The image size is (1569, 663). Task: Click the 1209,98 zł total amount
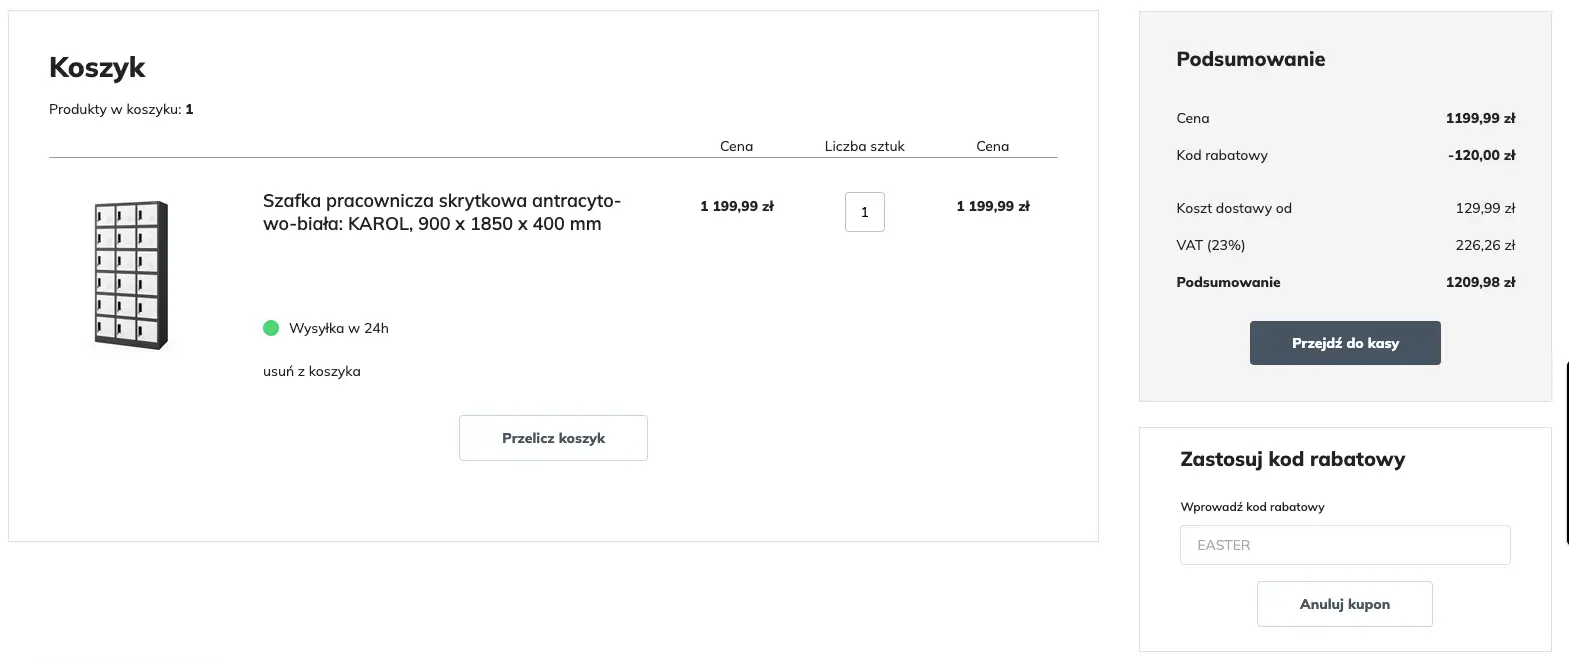pyautogui.click(x=1480, y=282)
